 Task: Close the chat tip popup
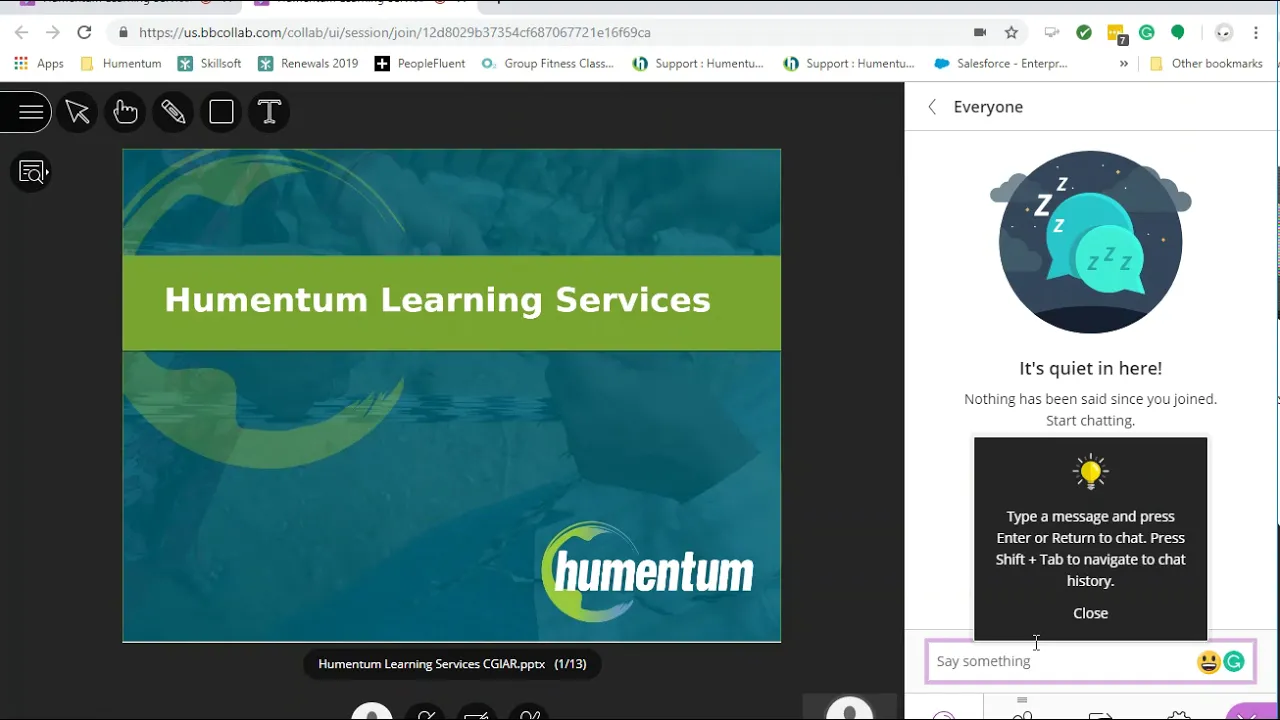(1090, 613)
